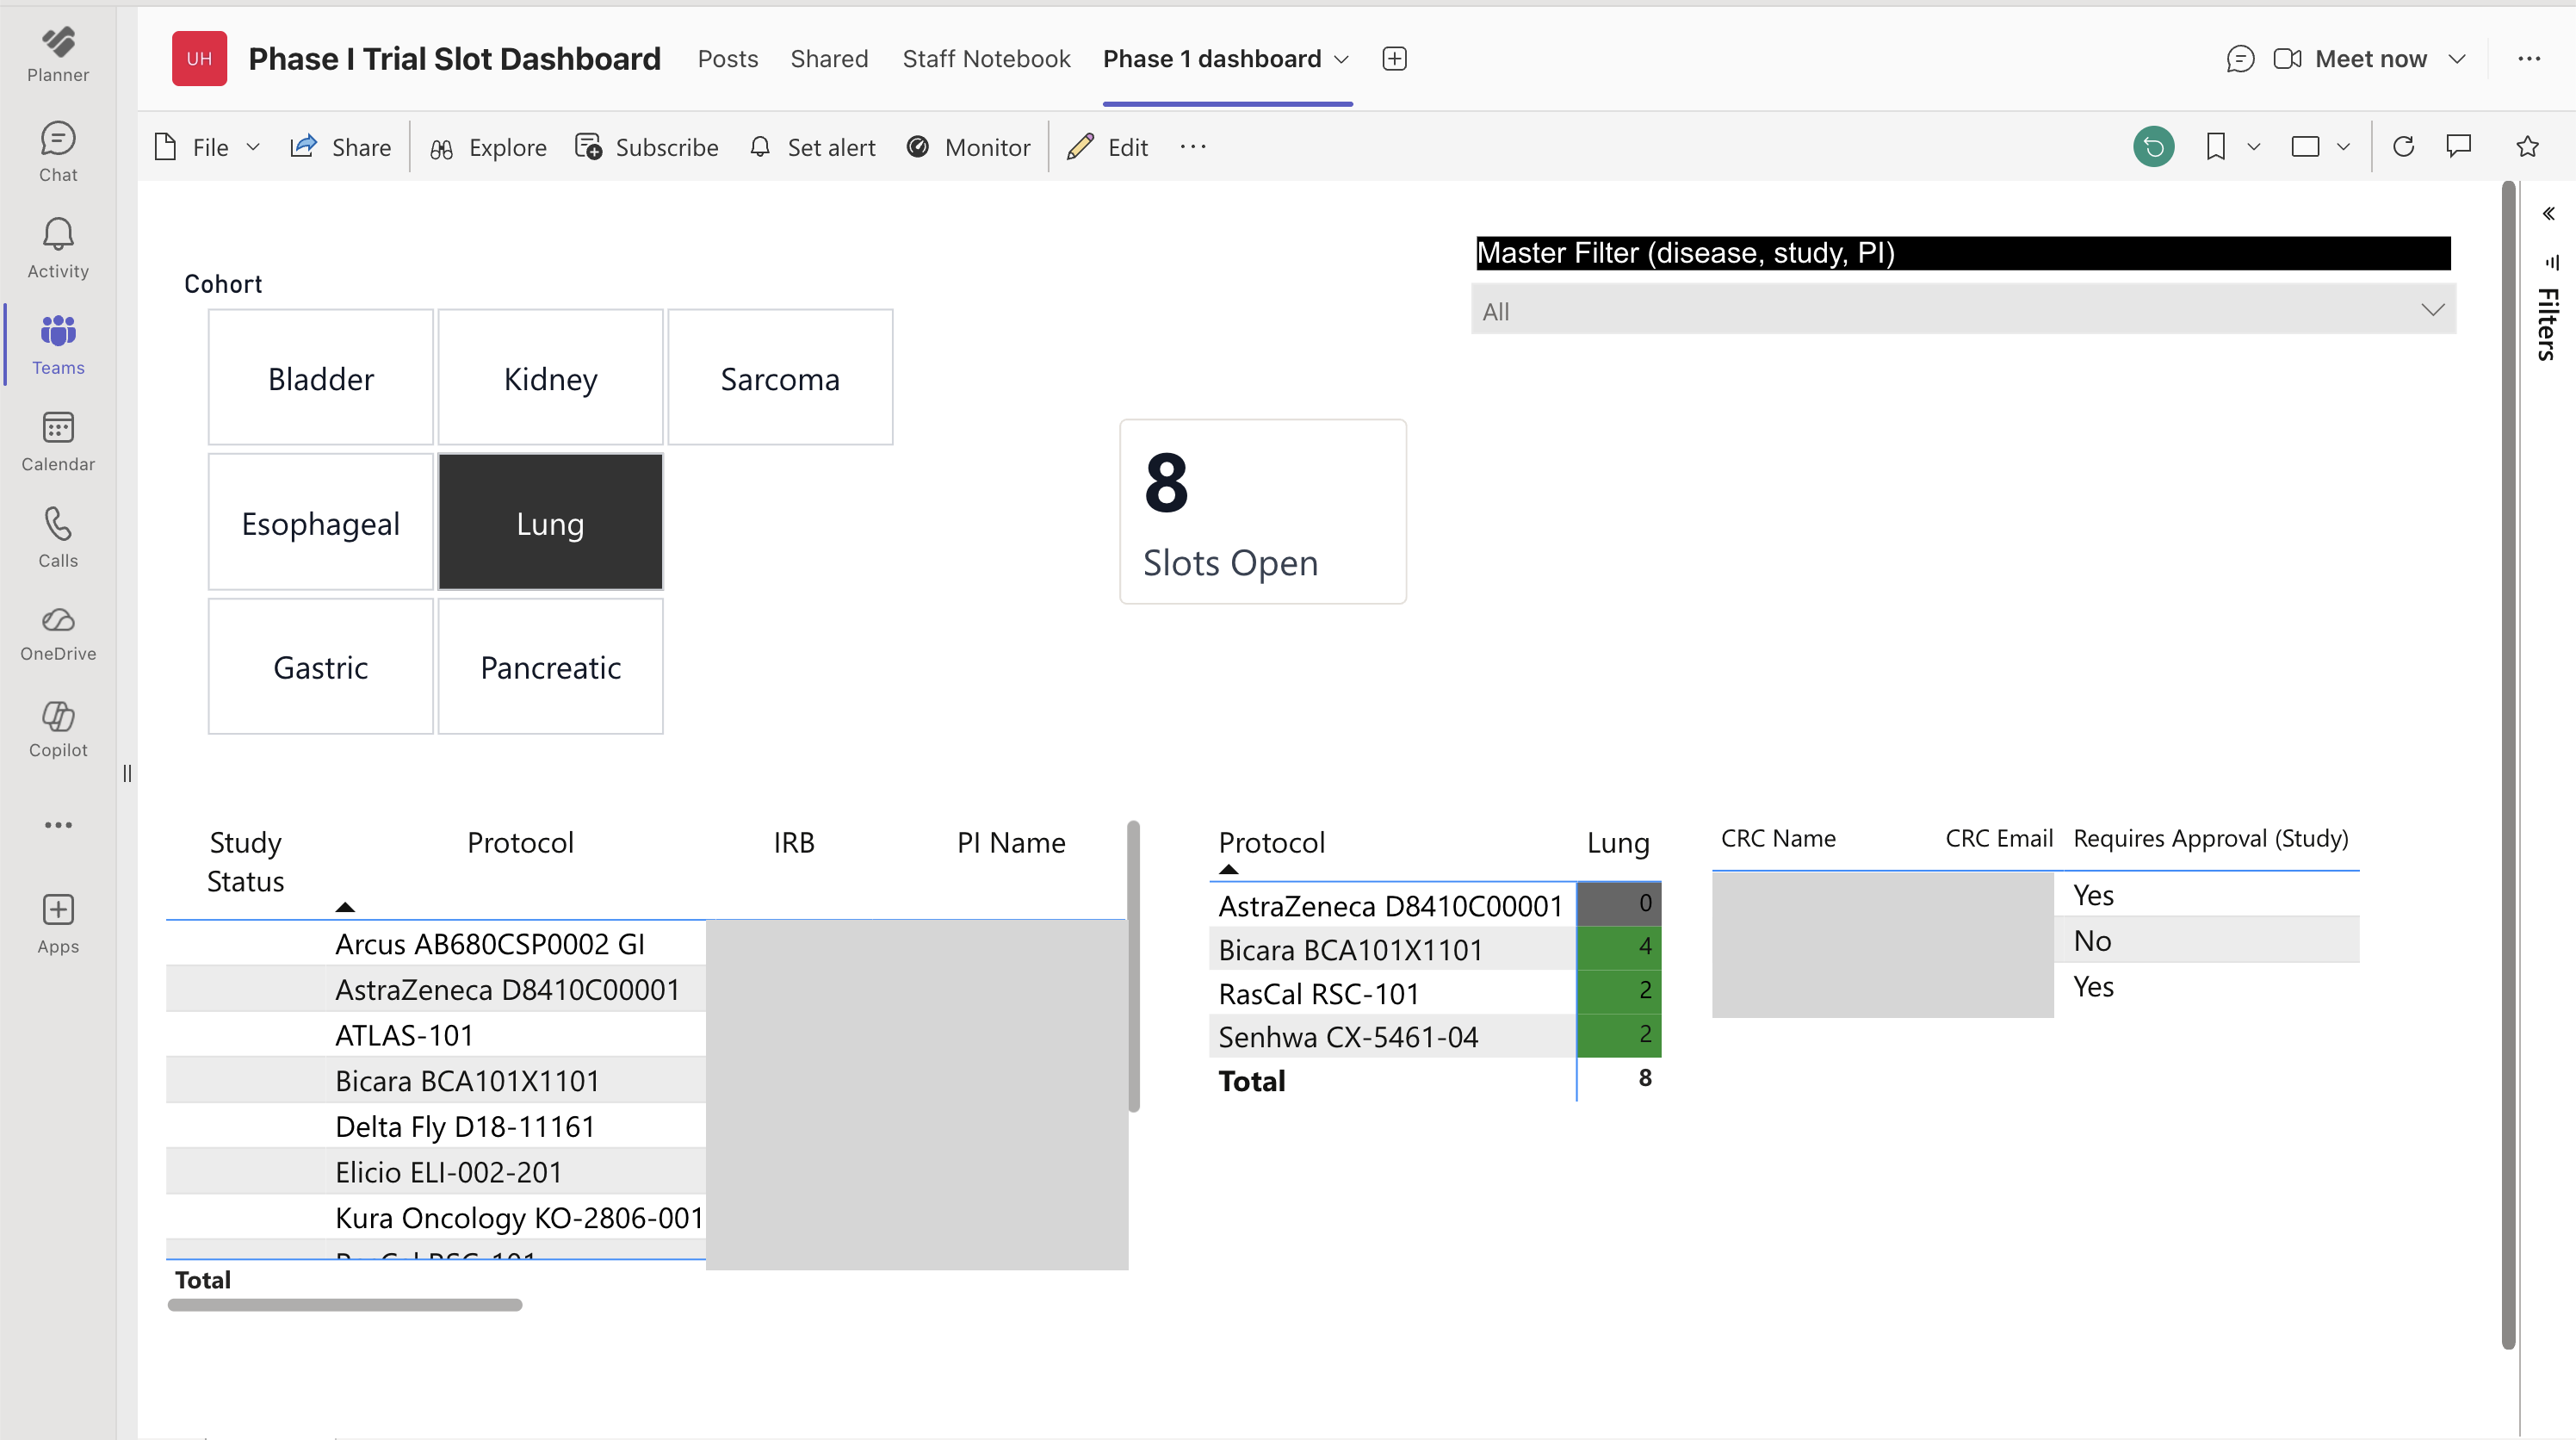Open the bookmark dropdown chevron
The height and width of the screenshot is (1440, 2576).
[x=2254, y=147]
